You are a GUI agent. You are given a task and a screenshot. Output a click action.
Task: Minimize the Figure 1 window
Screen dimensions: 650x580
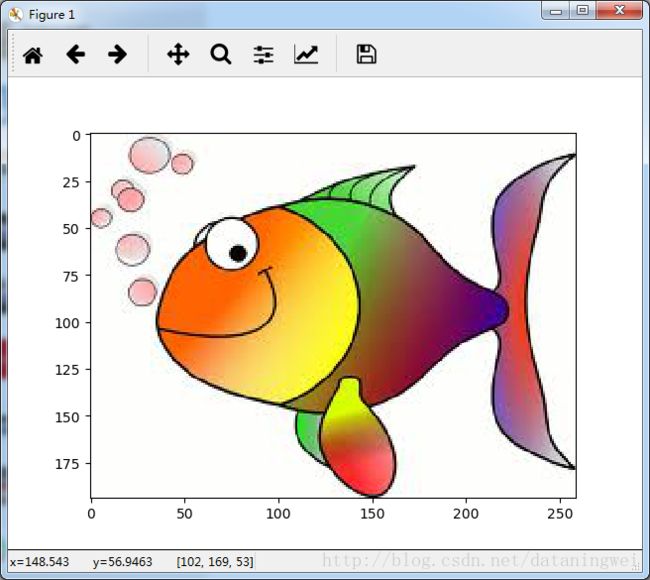[555, 11]
